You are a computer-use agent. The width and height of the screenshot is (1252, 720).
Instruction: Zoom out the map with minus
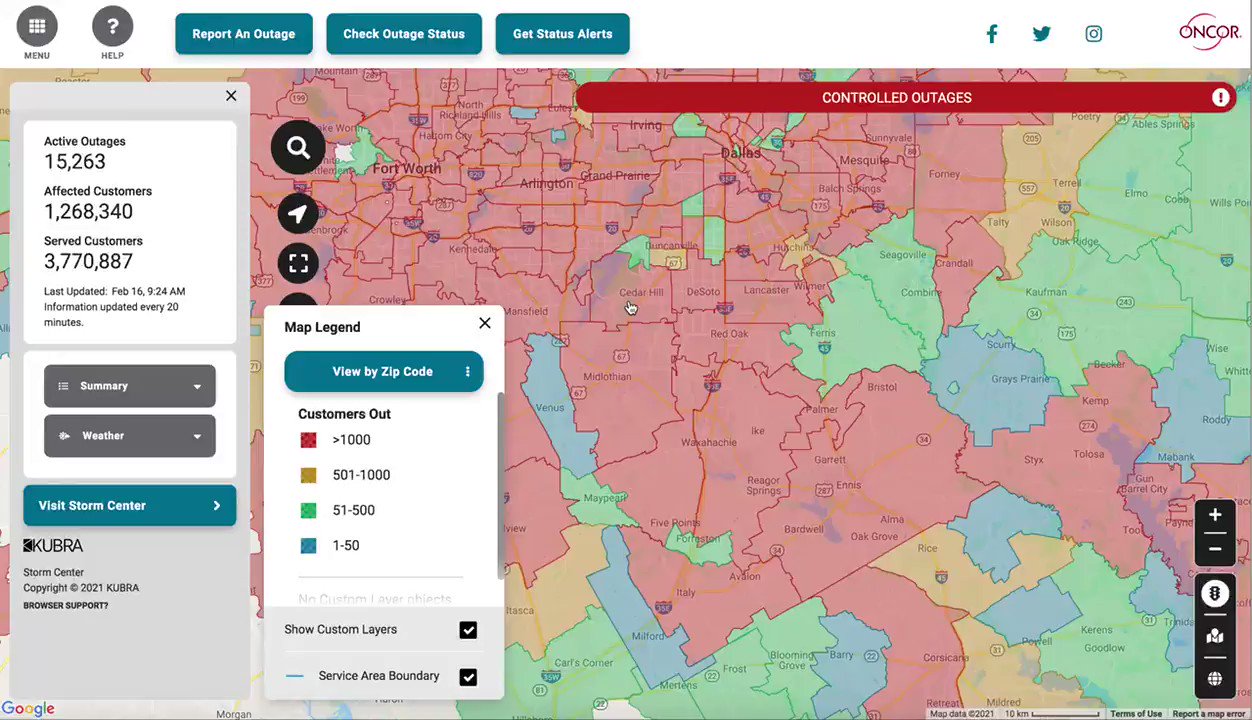tap(1215, 549)
